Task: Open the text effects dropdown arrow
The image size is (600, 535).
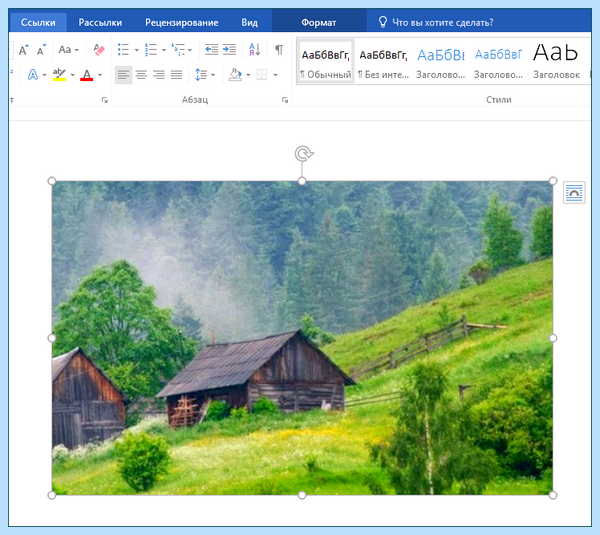Action: click(x=45, y=75)
